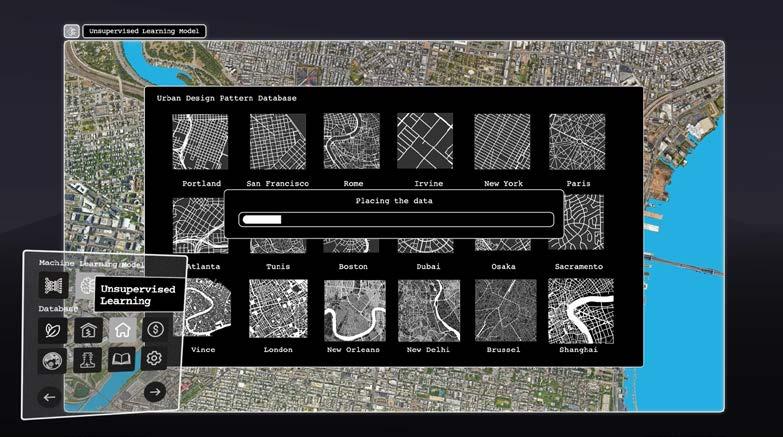Click the Placing the data progress bar
The image size is (783, 437).
[396, 219]
